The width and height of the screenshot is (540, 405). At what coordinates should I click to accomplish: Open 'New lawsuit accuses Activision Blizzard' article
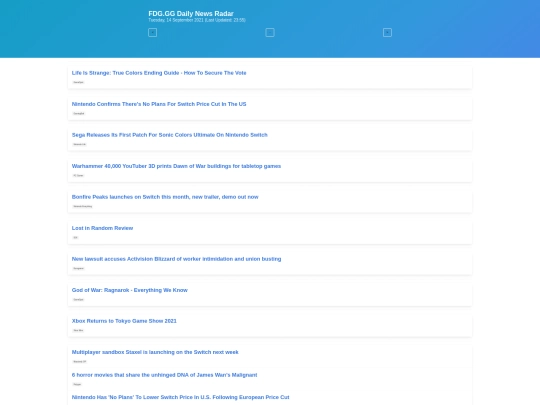point(176,259)
